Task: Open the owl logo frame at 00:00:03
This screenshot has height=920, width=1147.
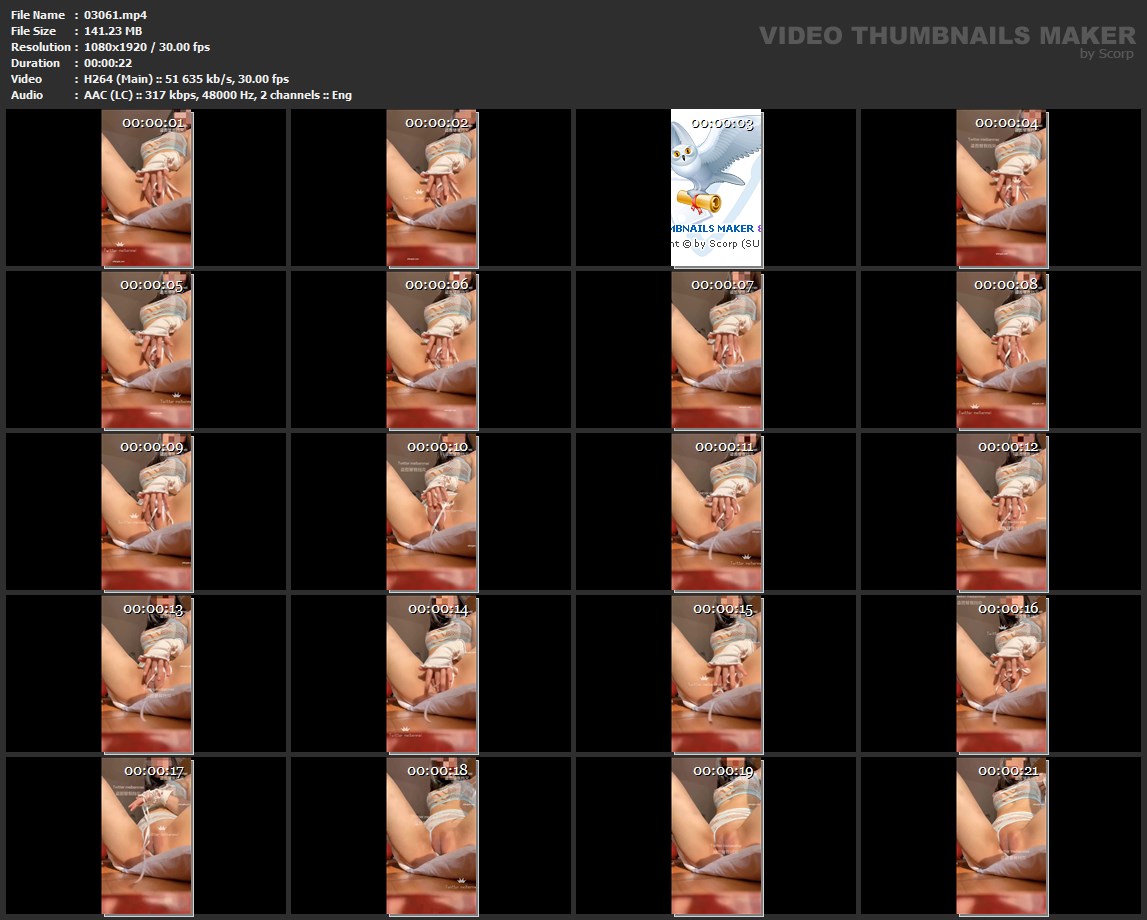Action: click(x=716, y=188)
